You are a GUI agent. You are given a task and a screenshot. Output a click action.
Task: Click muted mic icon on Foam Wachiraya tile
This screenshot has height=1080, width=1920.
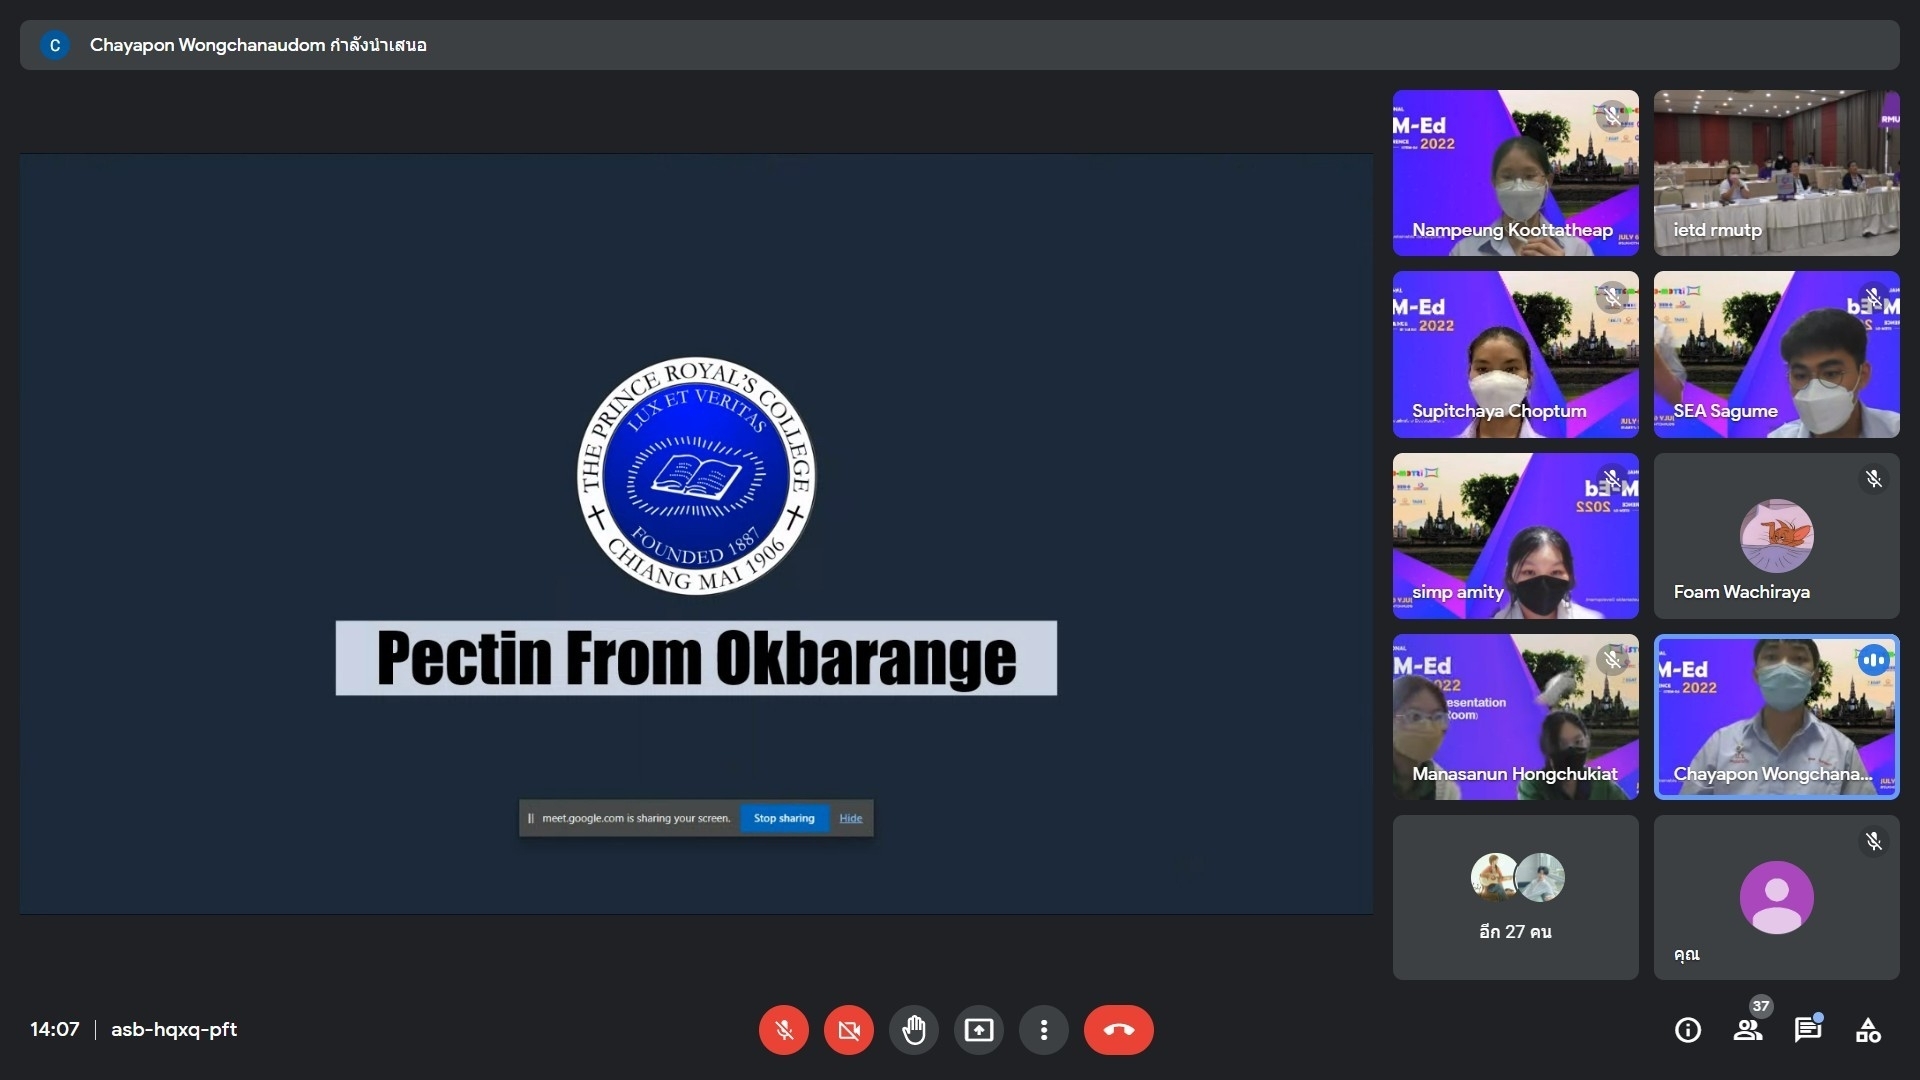[x=1874, y=479]
